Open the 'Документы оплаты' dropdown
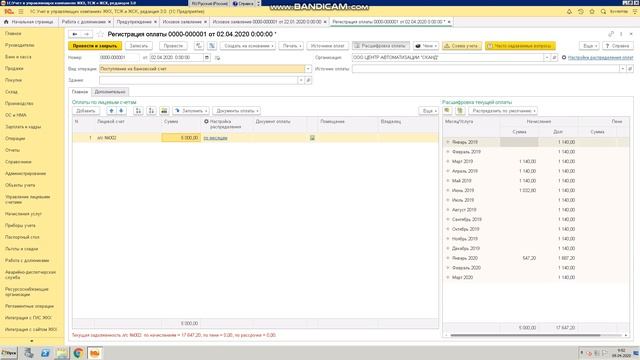Viewport: 640px width, 360px height. (x=237, y=111)
